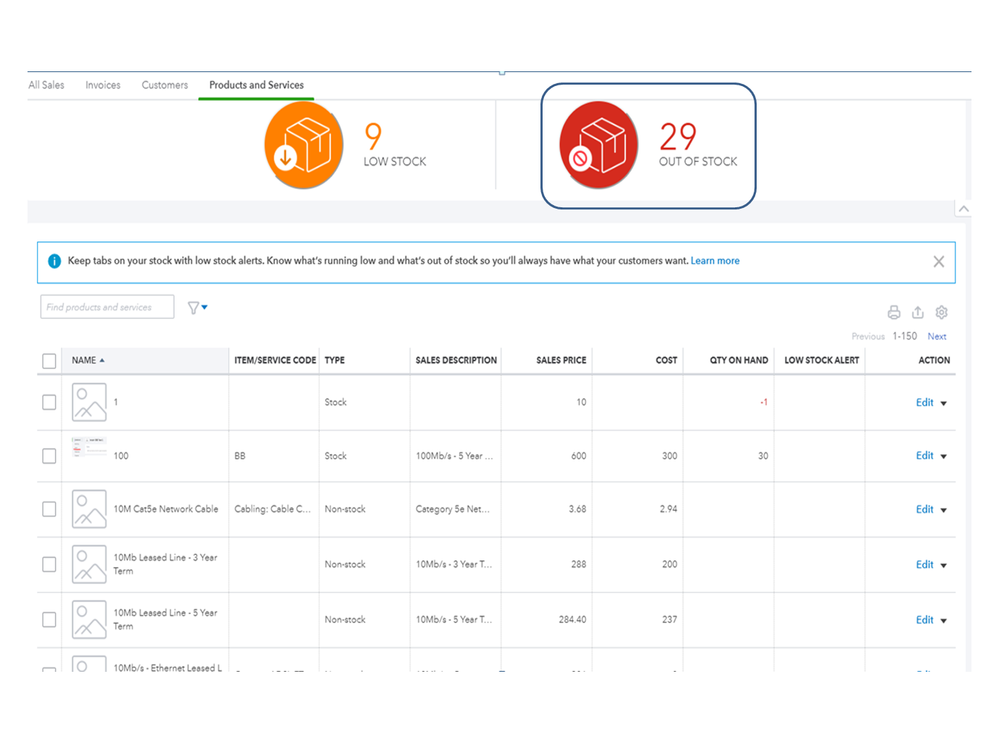Click the ITEM/SERVICE CODE column header
999x749 pixels.
click(275, 360)
